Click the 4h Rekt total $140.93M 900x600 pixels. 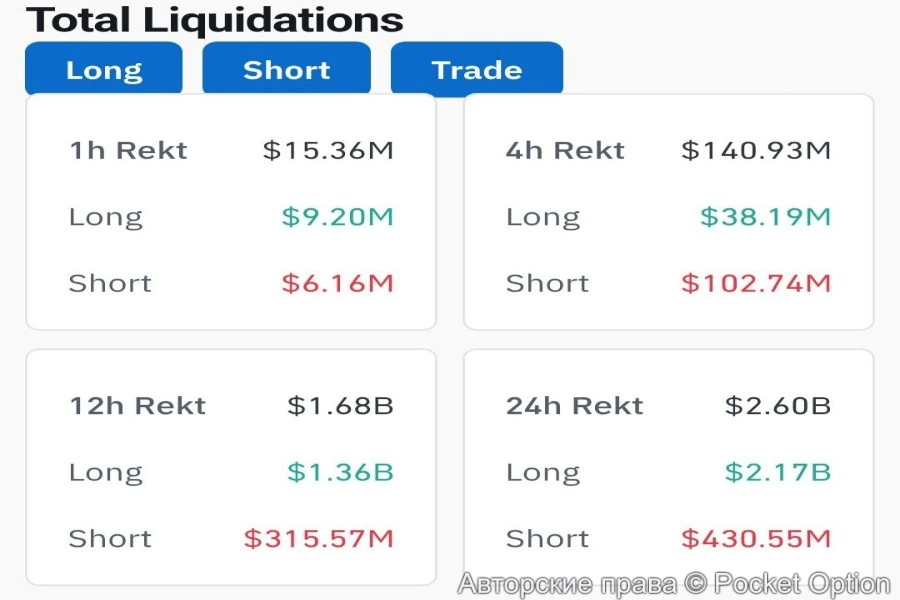(756, 151)
